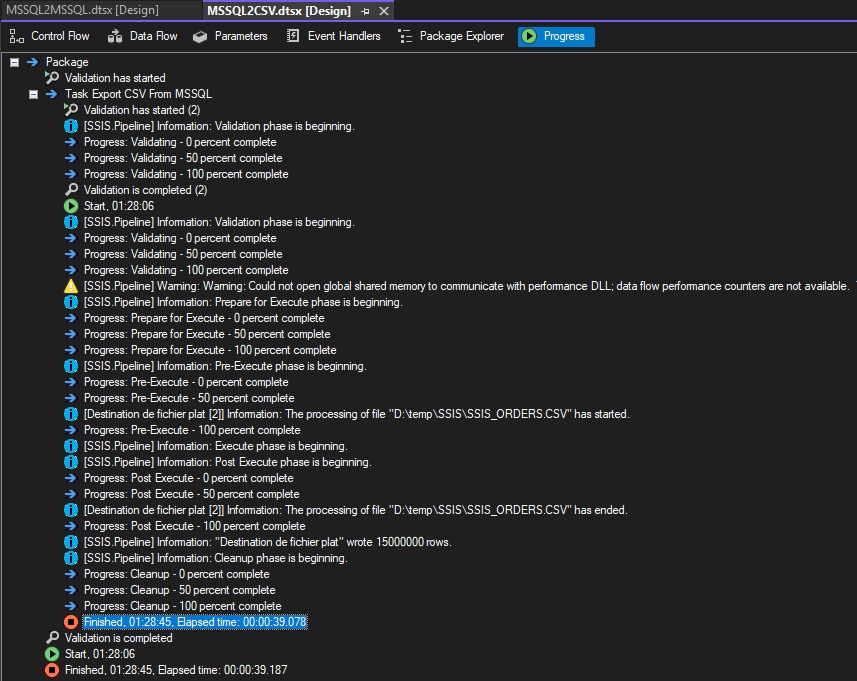Collapse the Task Export CSV From MSSQL node

pos(33,95)
